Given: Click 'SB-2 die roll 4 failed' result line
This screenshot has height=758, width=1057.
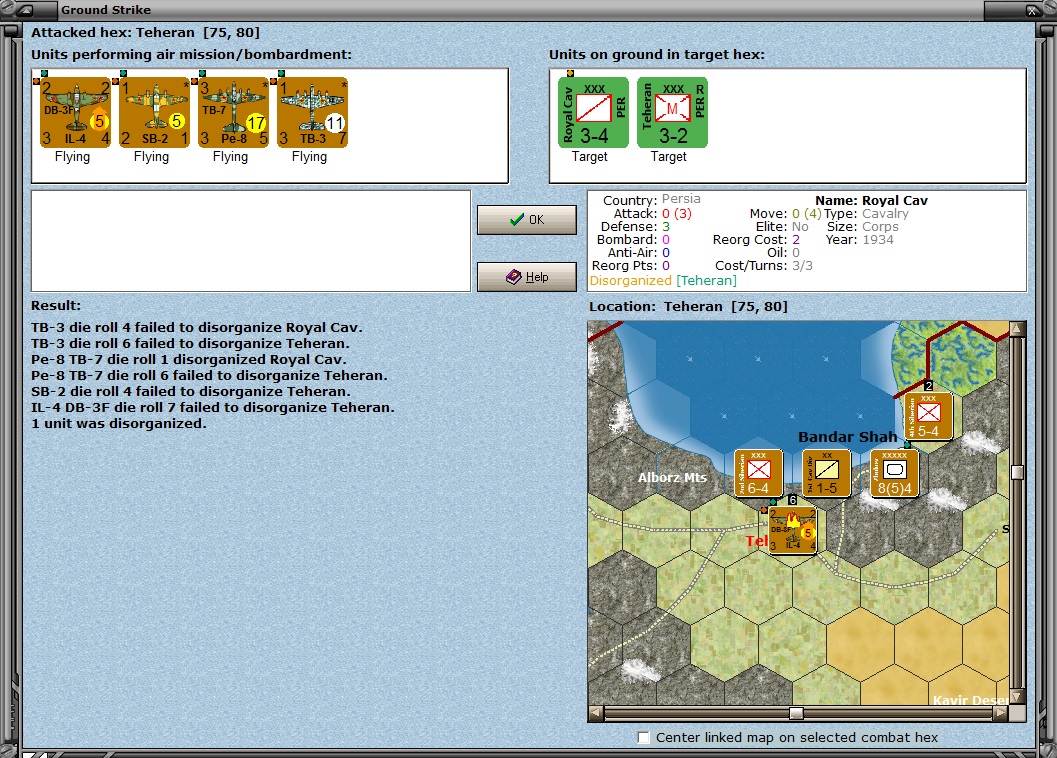Looking at the screenshot, I should 191,392.
